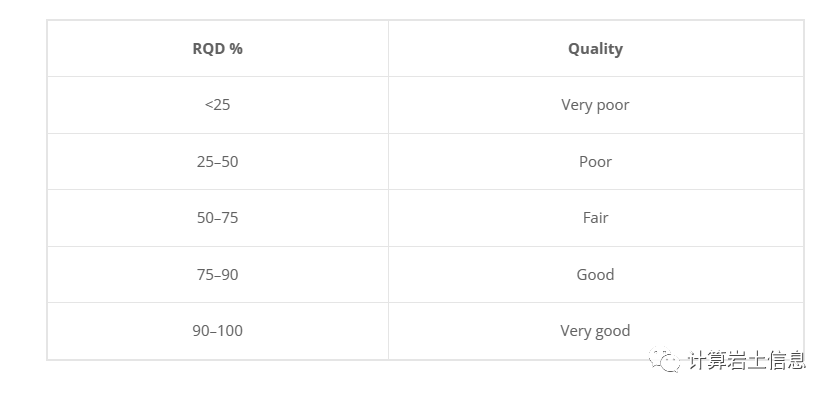The width and height of the screenshot is (833, 396).
Task: Click the Very poor quality cell
Action: pos(596,105)
